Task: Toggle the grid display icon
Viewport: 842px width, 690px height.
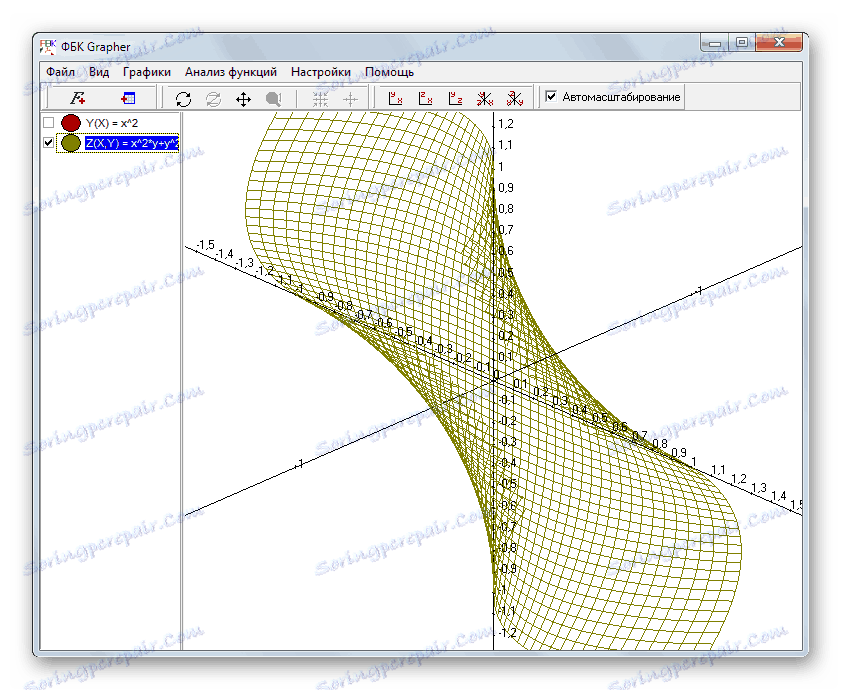Action: tap(321, 98)
